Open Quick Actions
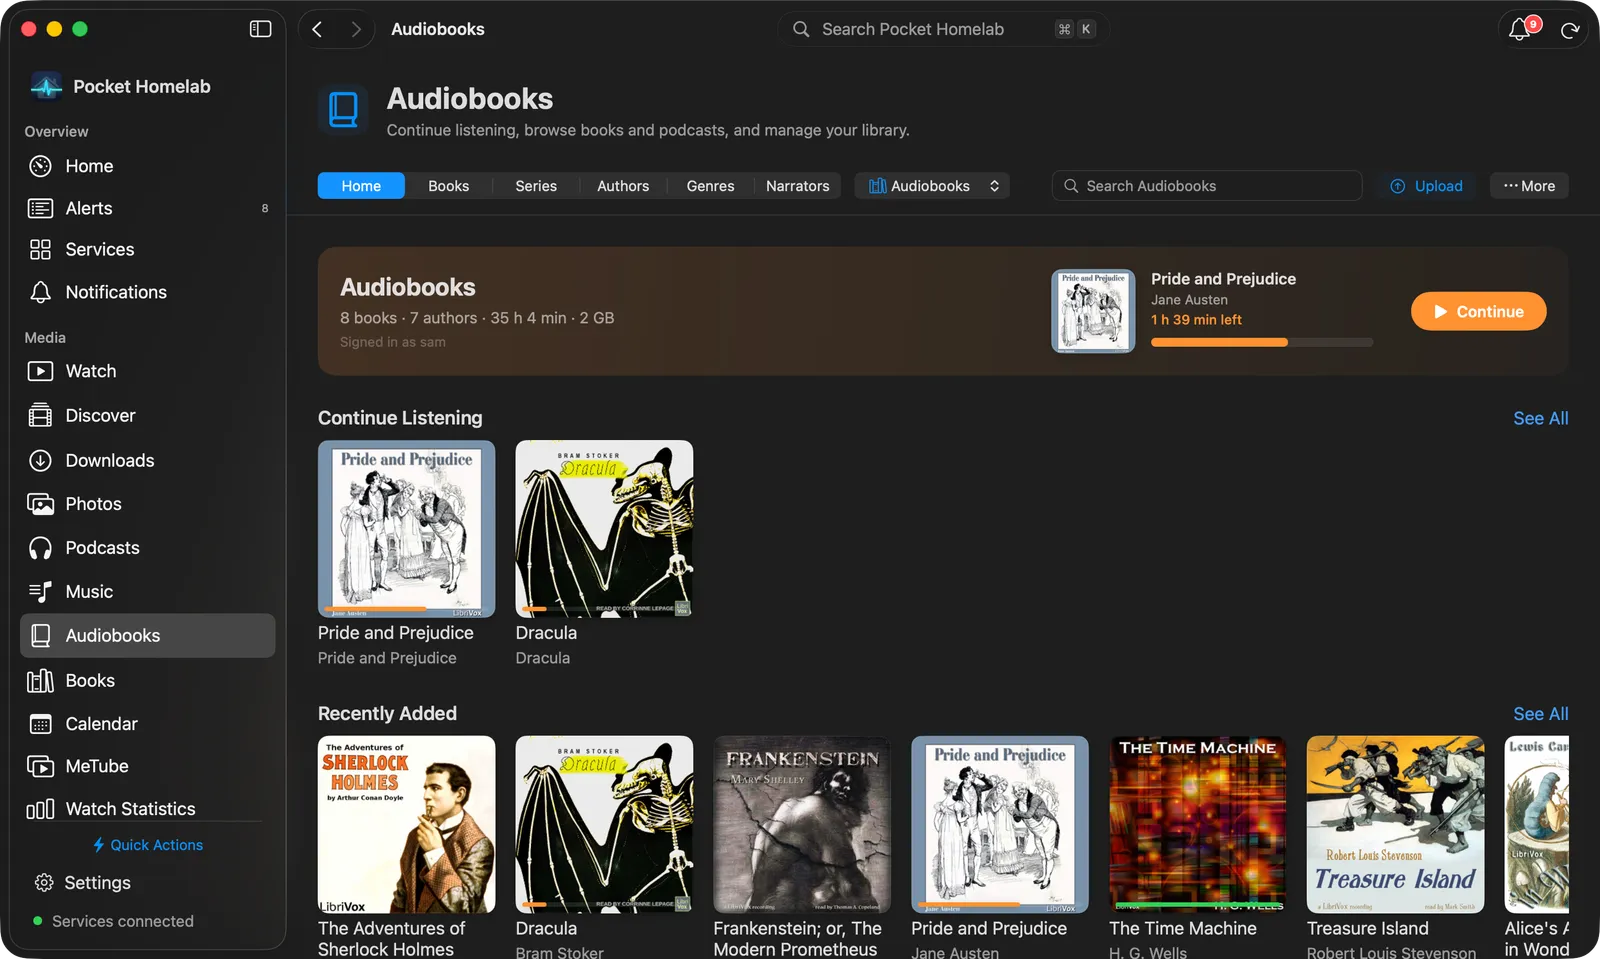 [x=148, y=845]
